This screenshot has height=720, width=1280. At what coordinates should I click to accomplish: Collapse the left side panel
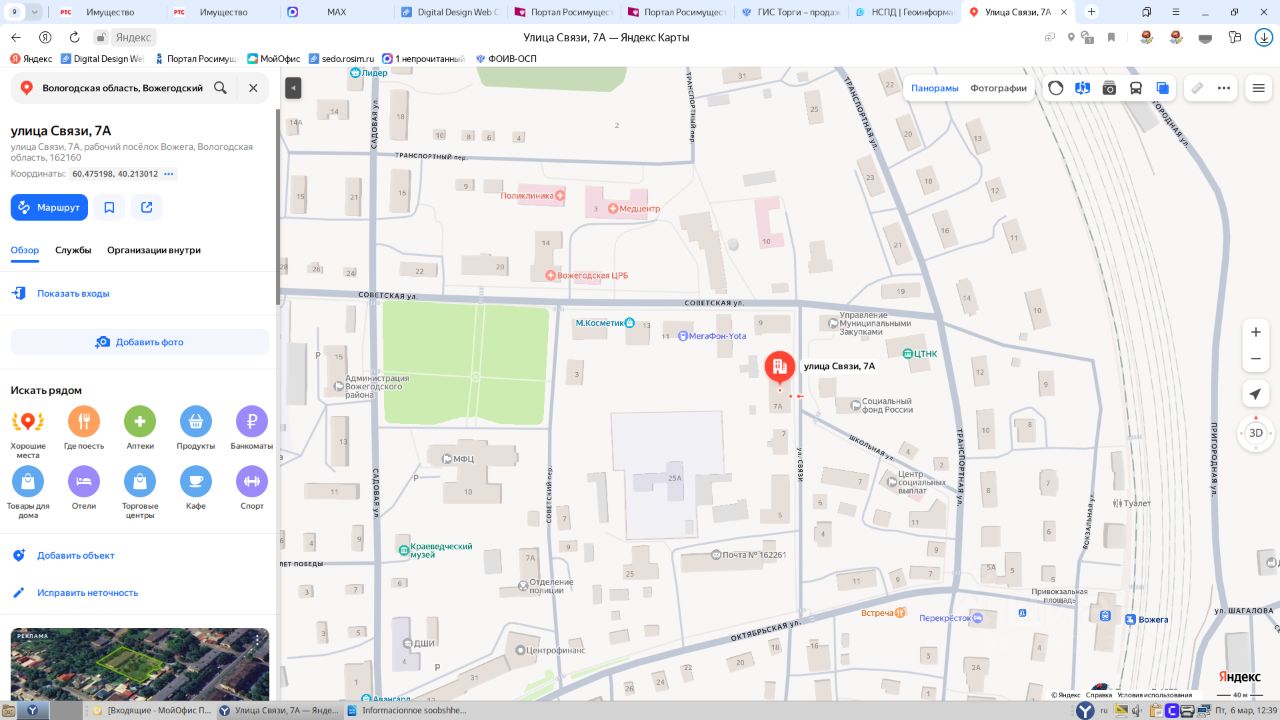click(293, 88)
